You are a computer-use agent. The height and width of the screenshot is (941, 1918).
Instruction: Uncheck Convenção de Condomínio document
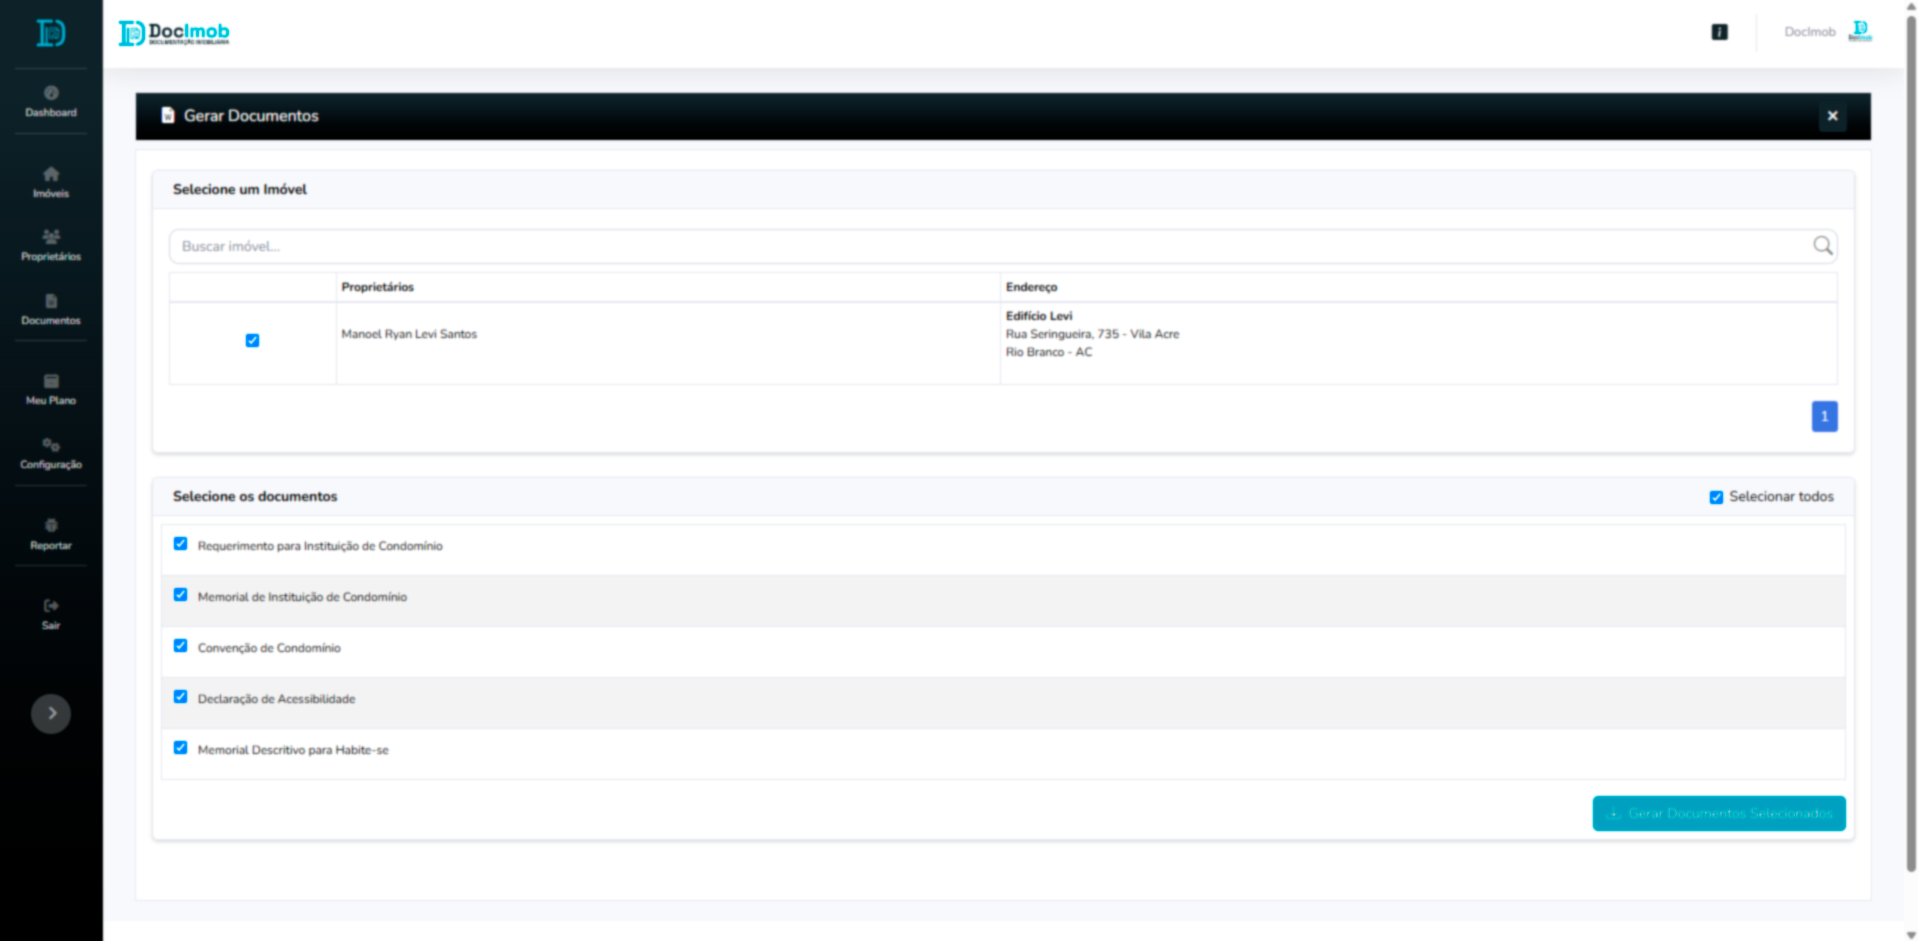[x=181, y=646]
